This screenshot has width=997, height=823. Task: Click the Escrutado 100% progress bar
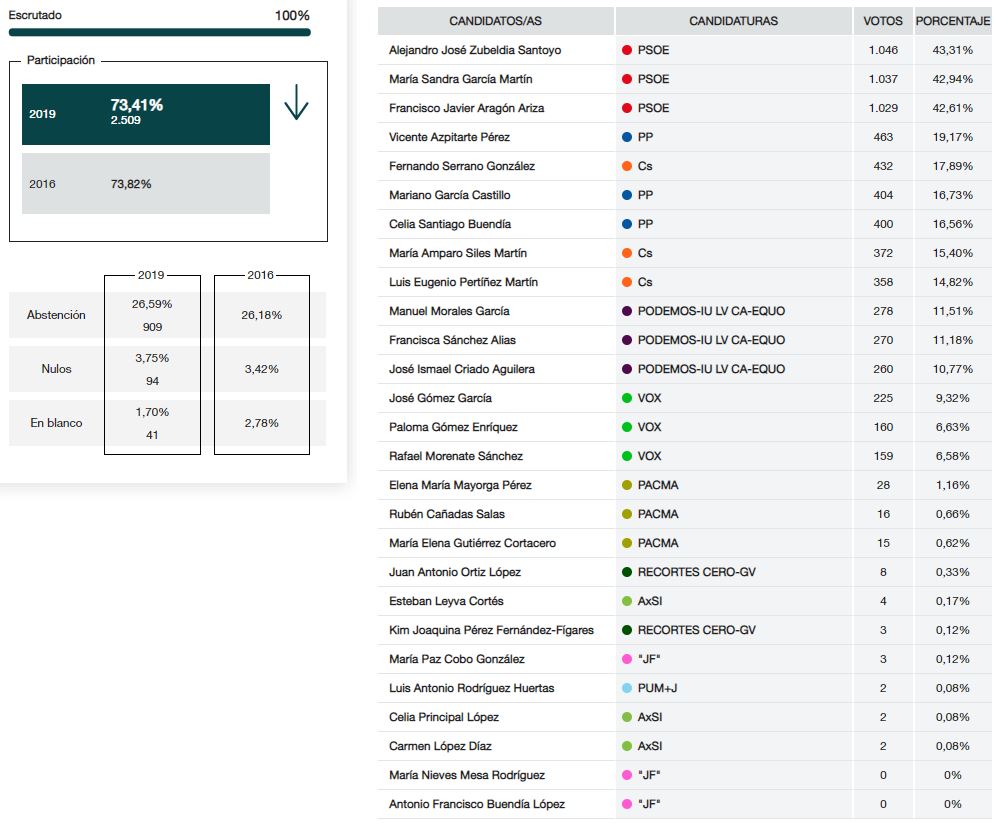tap(159, 32)
